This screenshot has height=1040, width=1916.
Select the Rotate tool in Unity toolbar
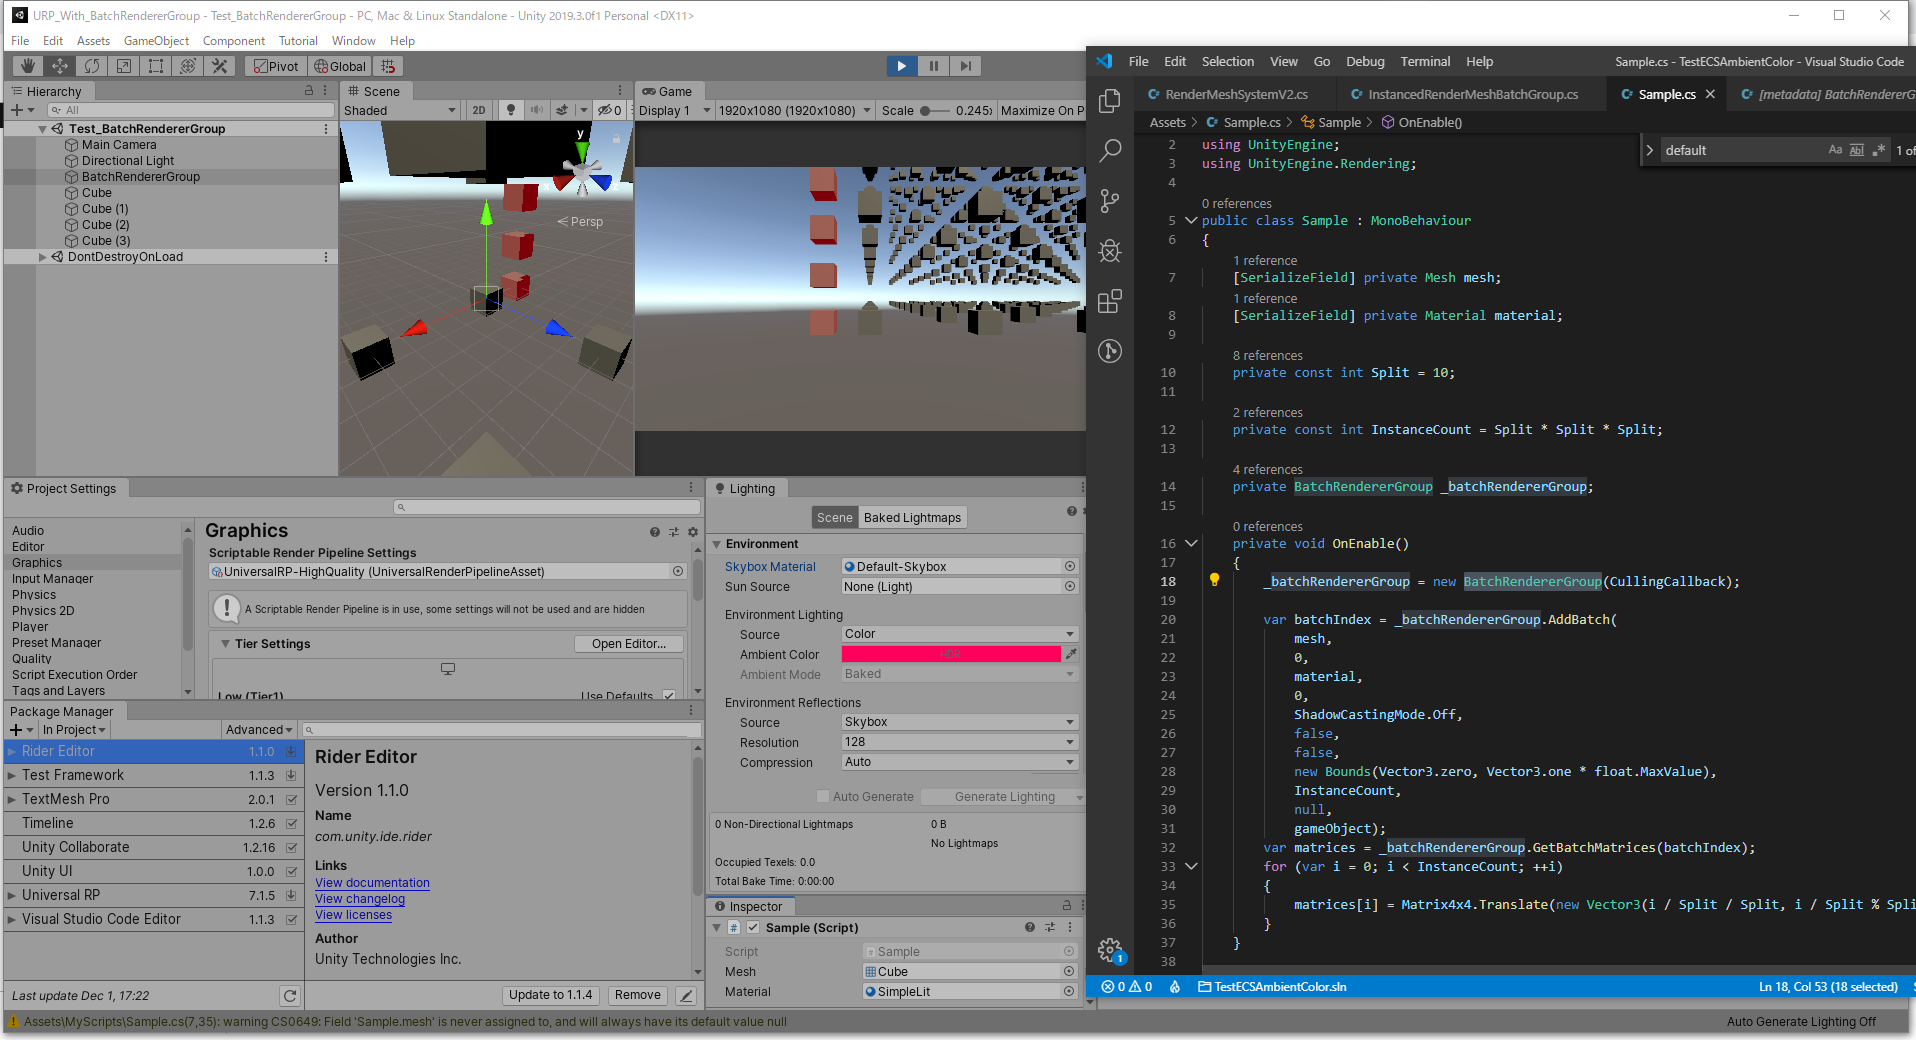coord(92,66)
